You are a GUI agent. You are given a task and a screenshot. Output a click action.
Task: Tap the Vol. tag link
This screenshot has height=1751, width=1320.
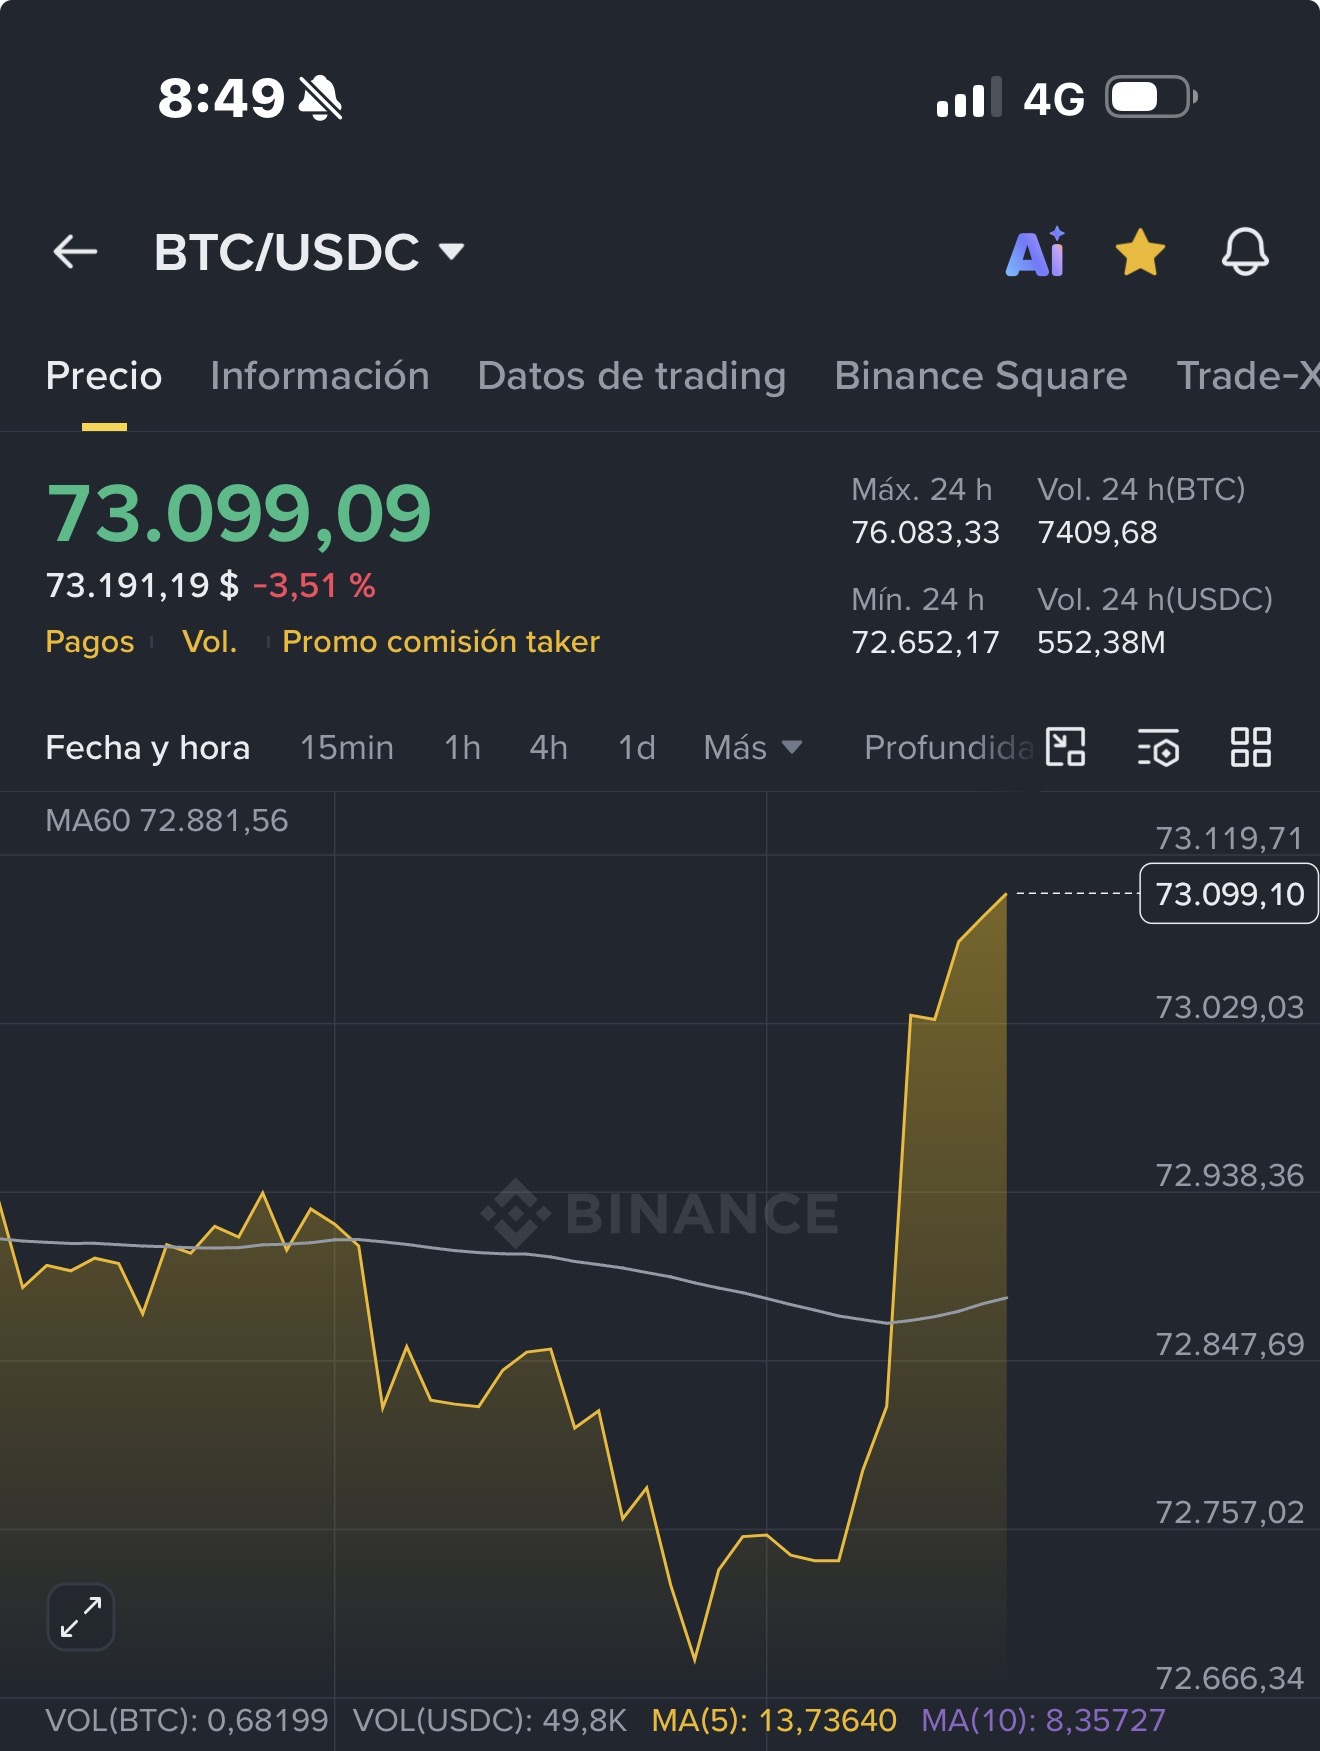tap(210, 642)
